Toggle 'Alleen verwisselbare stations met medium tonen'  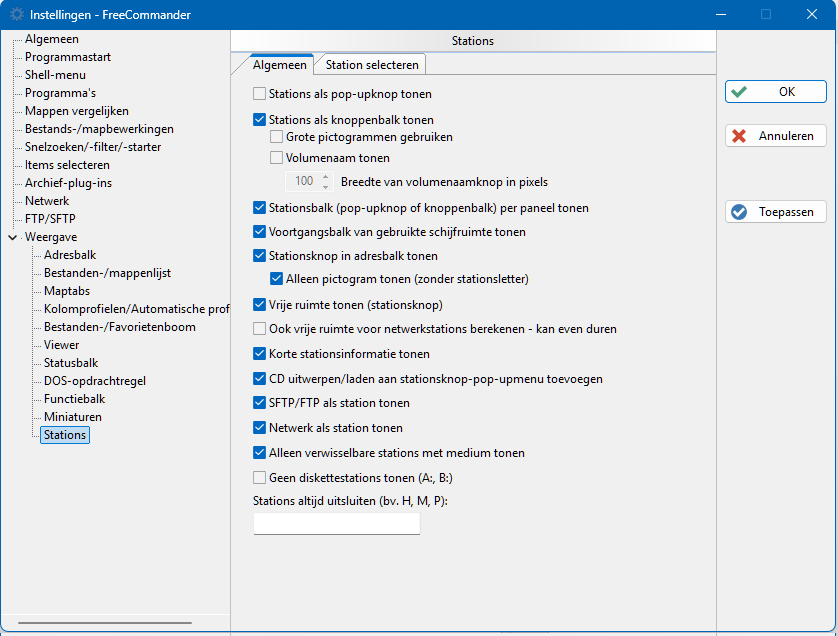260,453
